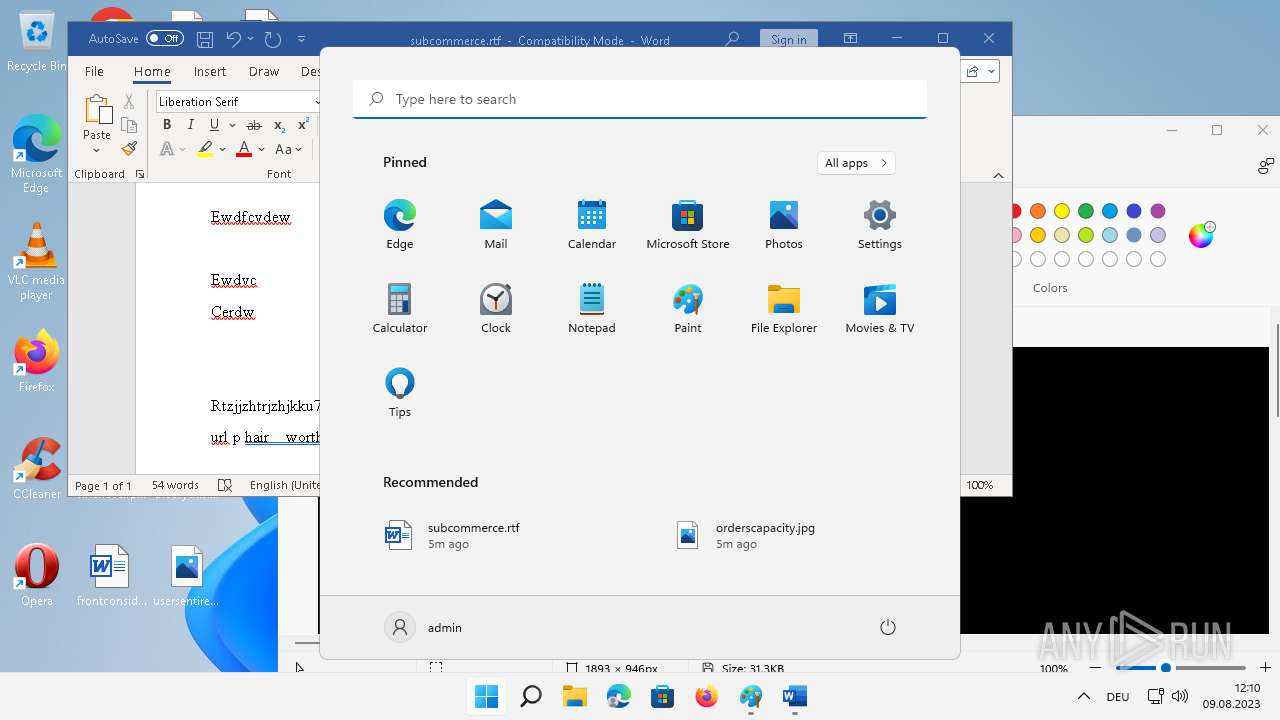Collapse the Word ribbon chevron
The width and height of the screenshot is (1280, 720).
(x=998, y=175)
